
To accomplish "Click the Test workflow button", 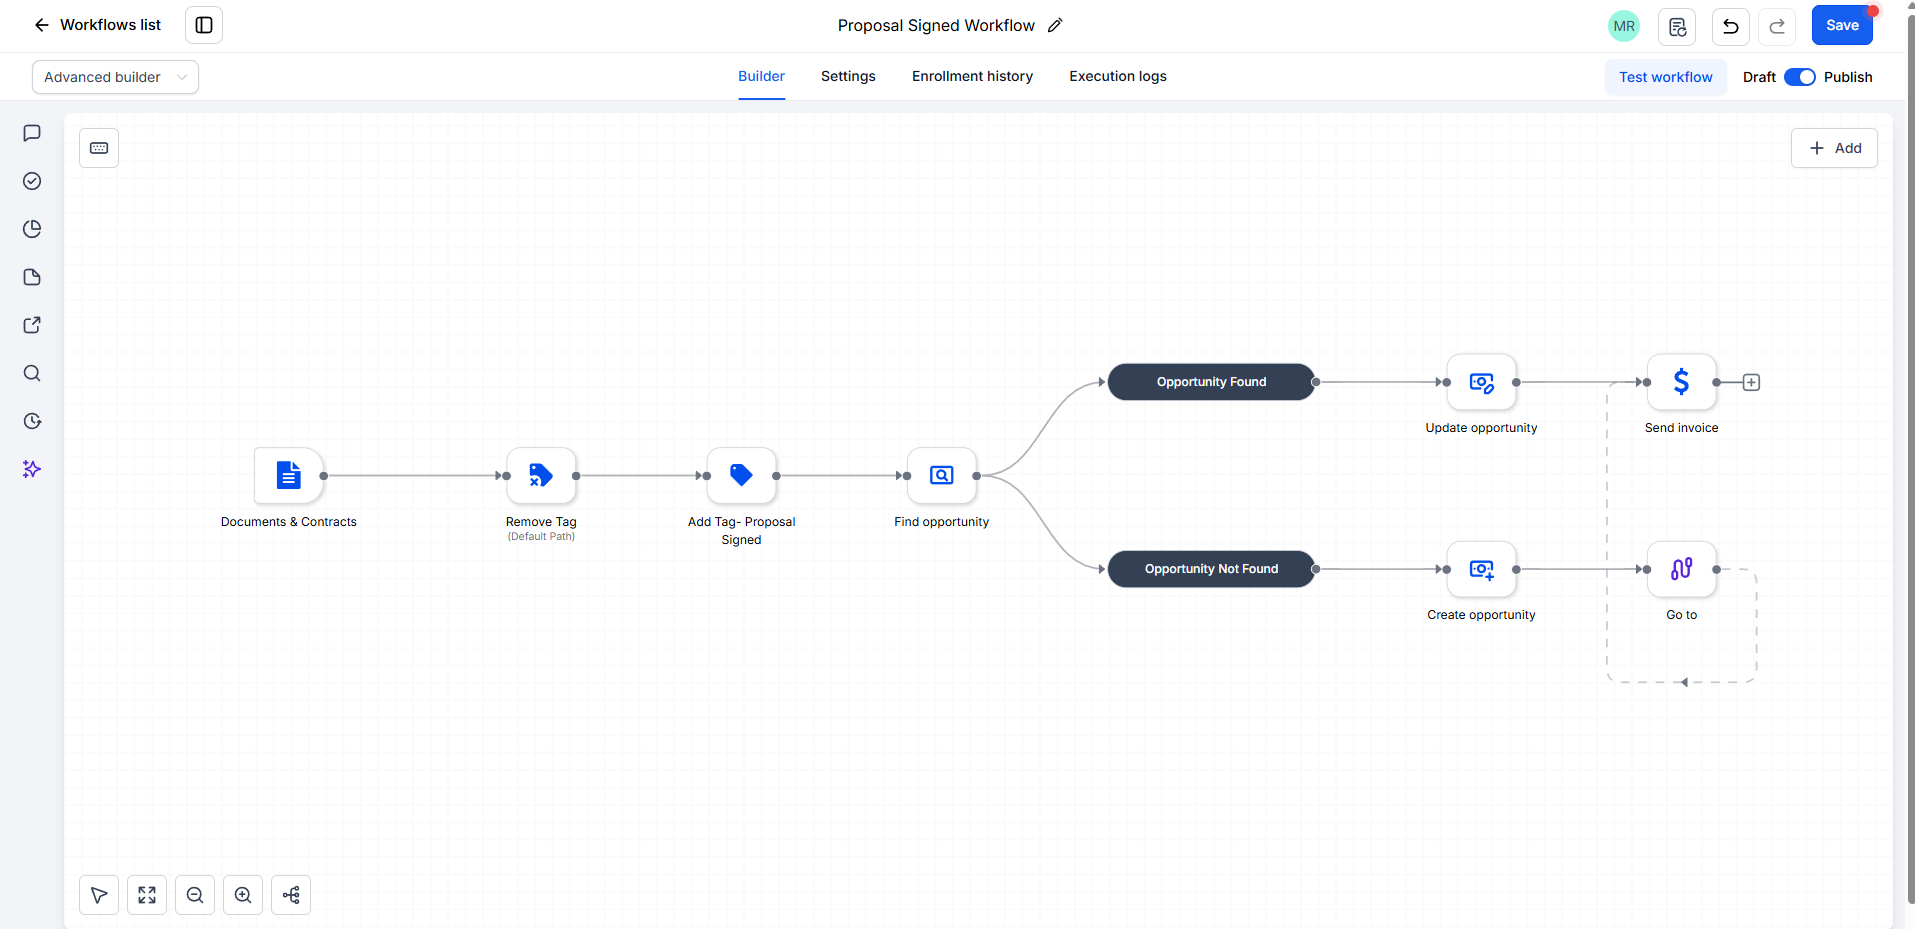I will click(x=1666, y=77).
